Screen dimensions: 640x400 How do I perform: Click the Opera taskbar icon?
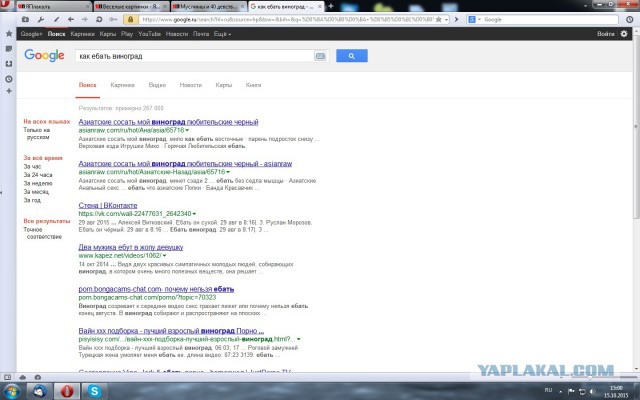tap(67, 391)
